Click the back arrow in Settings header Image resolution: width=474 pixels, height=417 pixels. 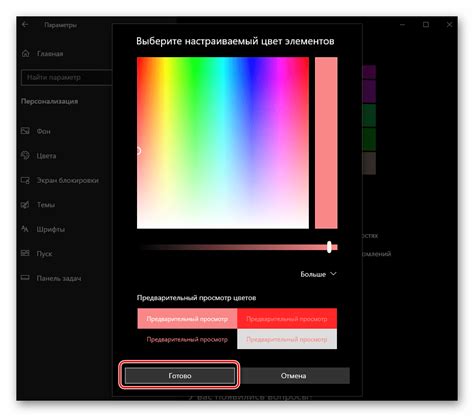25,24
